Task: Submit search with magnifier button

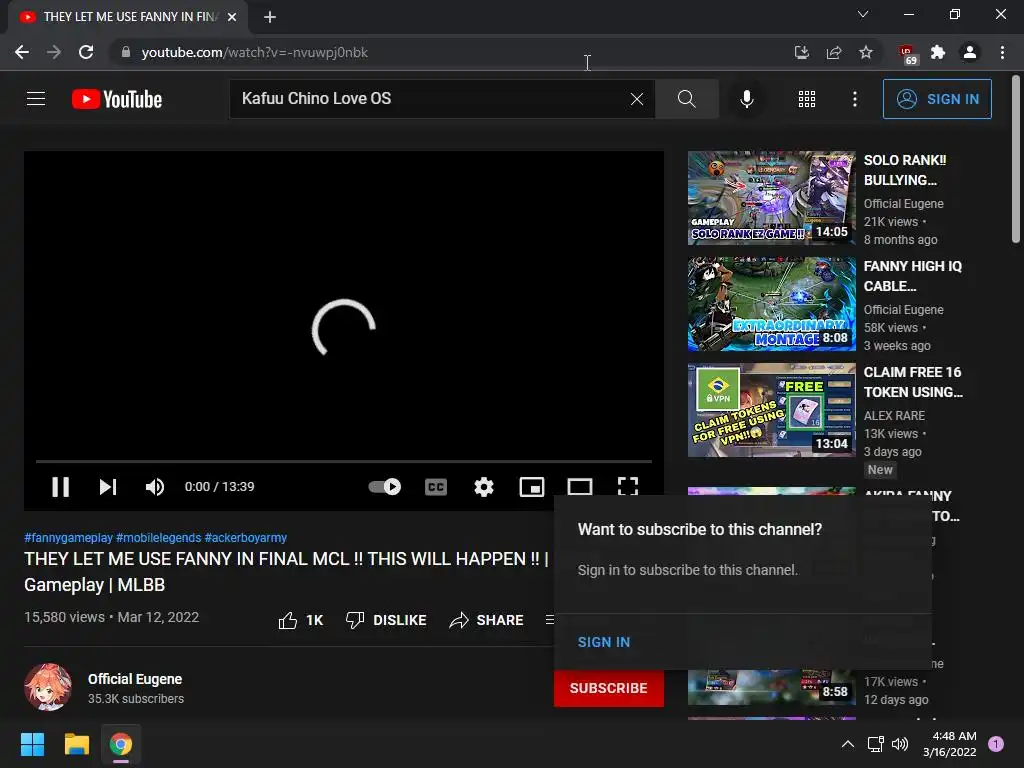Action: pyautogui.click(x=686, y=99)
